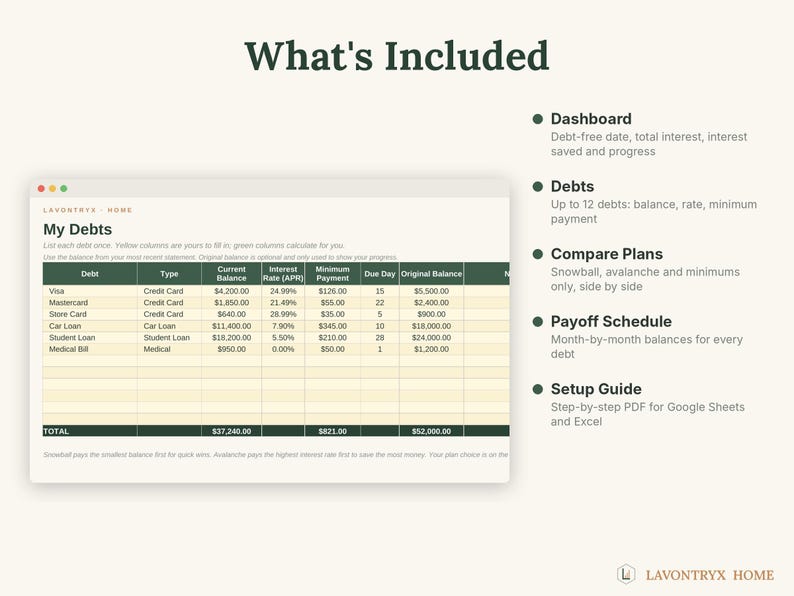
Task: Click the 'Compare Plans' feature heading
Action: [x=607, y=254]
